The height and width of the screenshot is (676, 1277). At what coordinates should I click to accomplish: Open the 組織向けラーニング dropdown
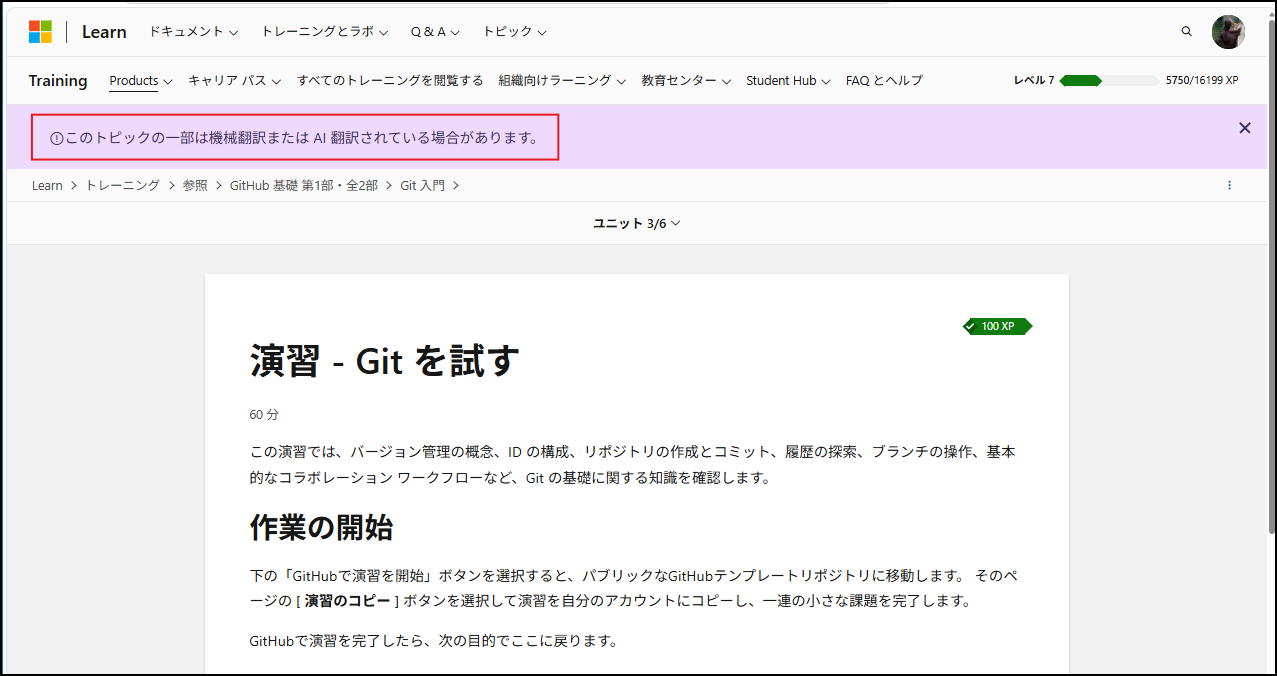[562, 80]
